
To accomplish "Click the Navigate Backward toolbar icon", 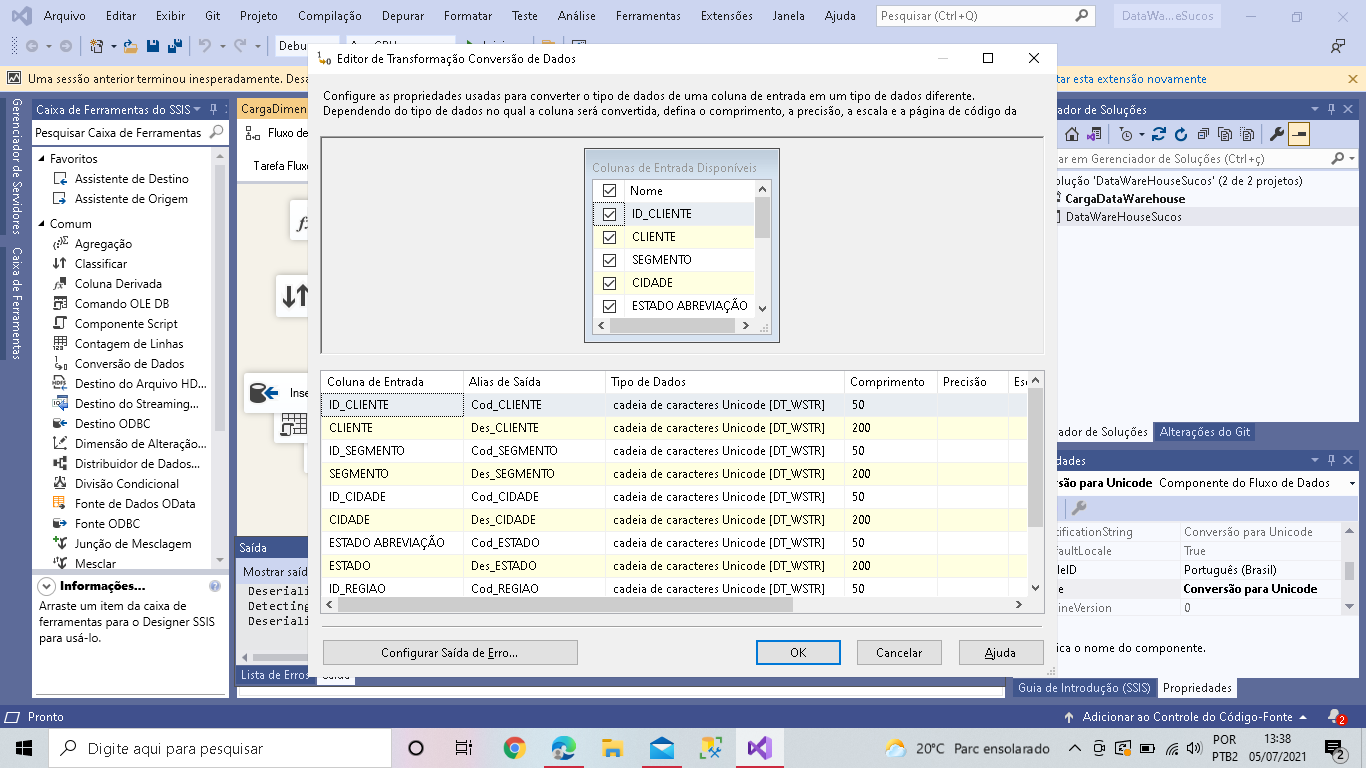I will click(32, 46).
